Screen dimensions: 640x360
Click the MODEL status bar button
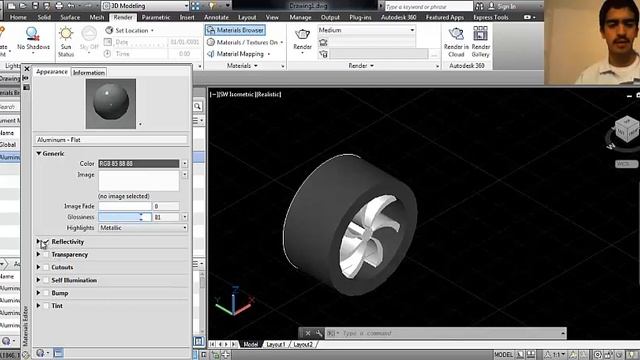503,355
